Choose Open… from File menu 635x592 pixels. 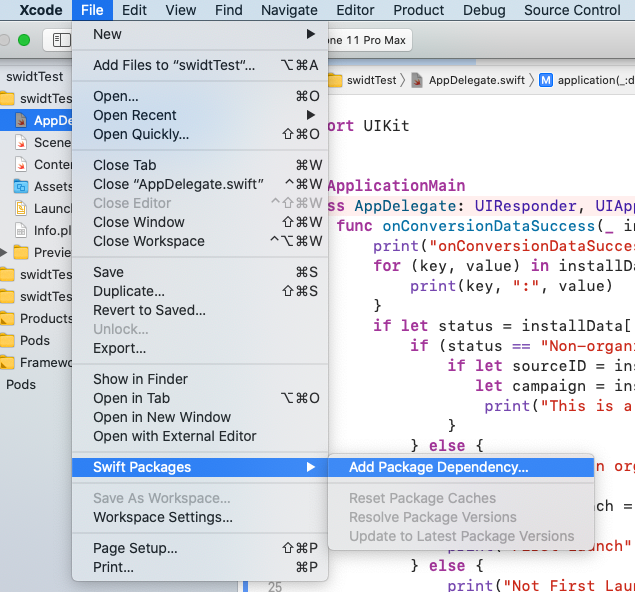click(x=200, y=96)
